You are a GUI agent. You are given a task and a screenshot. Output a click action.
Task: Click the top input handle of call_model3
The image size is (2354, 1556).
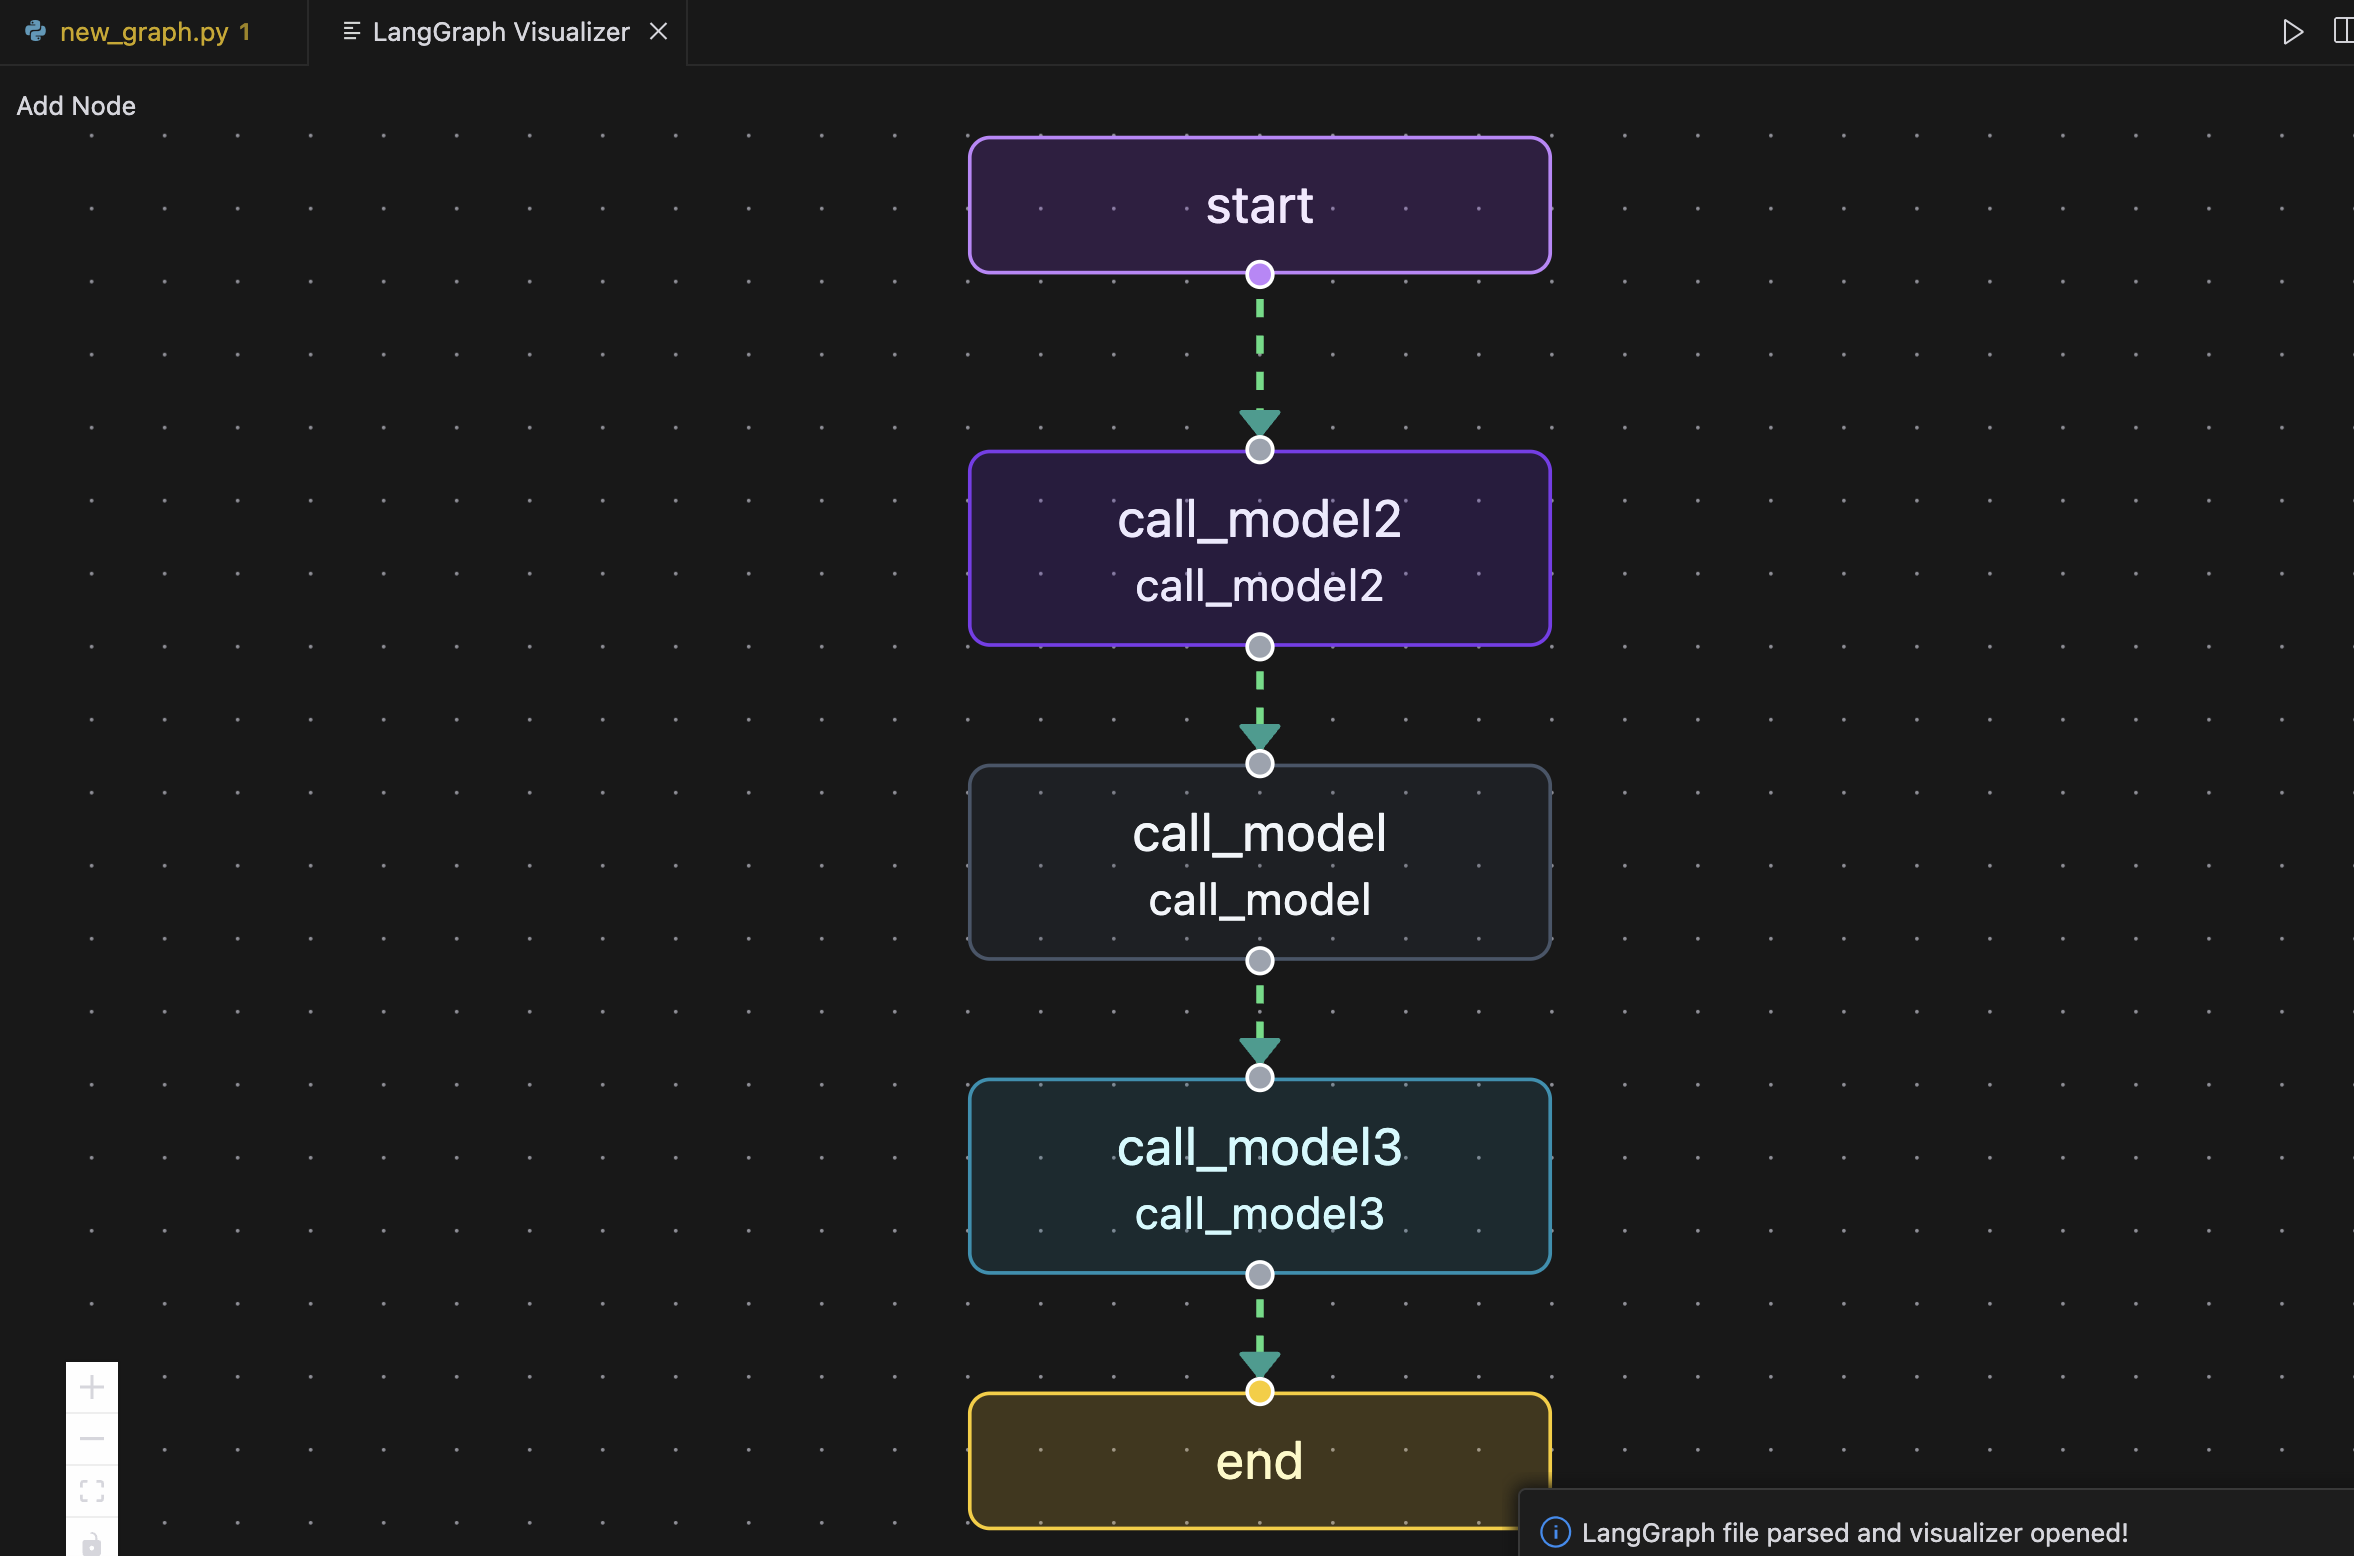[1260, 1078]
